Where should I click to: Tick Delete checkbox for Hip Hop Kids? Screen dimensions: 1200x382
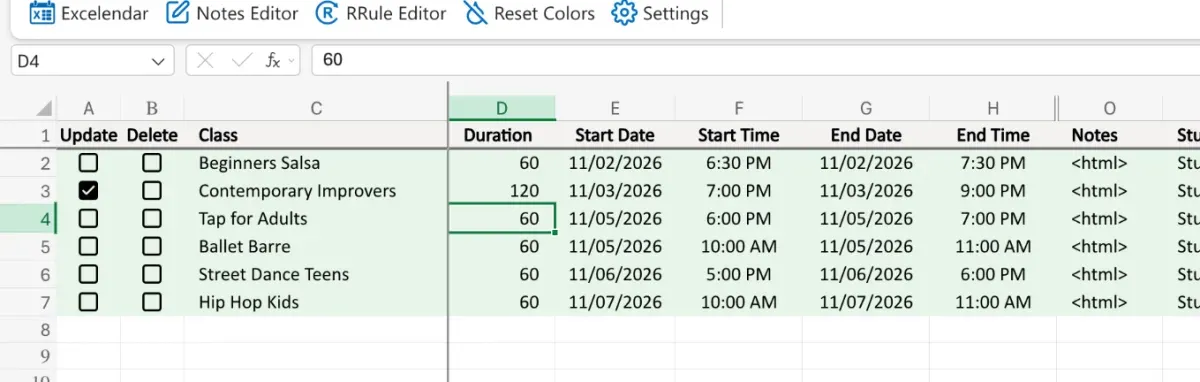[151, 302]
